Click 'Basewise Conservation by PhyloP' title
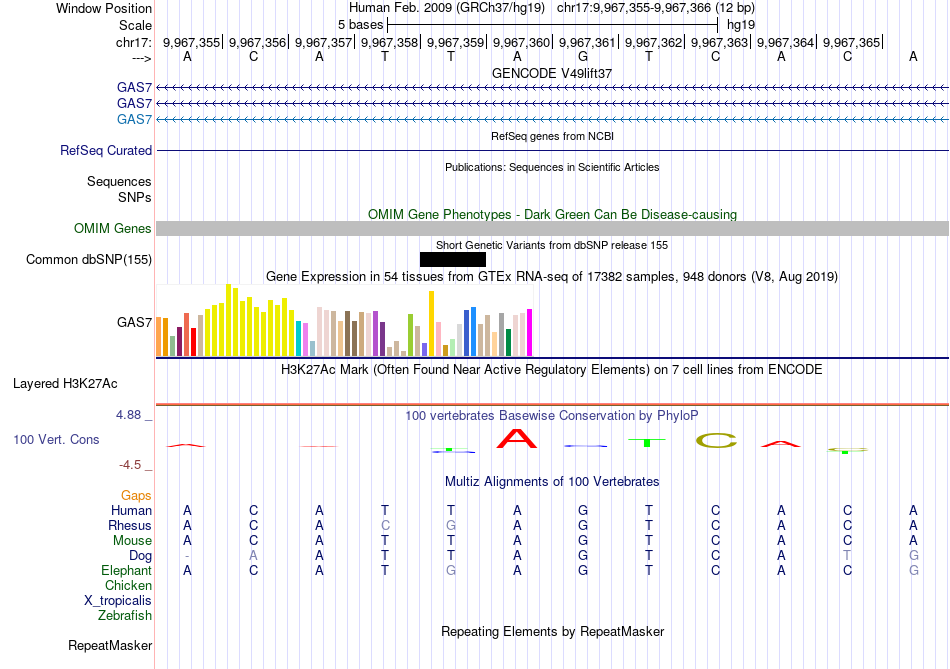 (x=552, y=416)
